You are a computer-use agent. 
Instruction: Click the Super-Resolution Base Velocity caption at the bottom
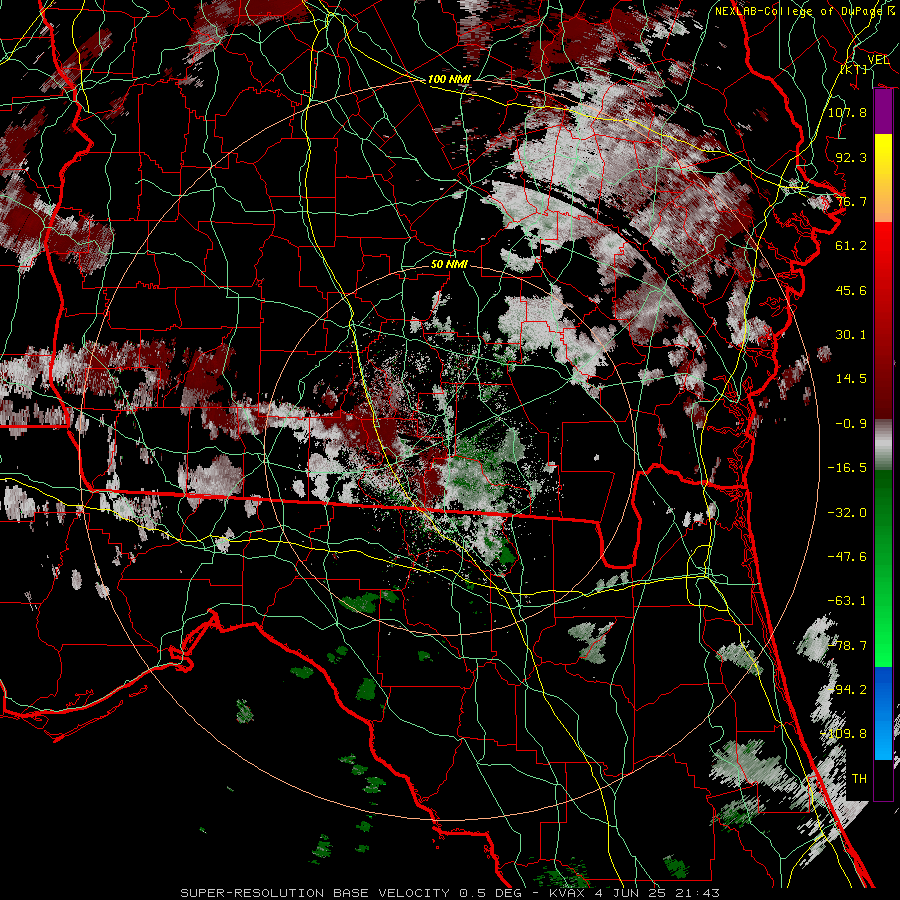449,893
